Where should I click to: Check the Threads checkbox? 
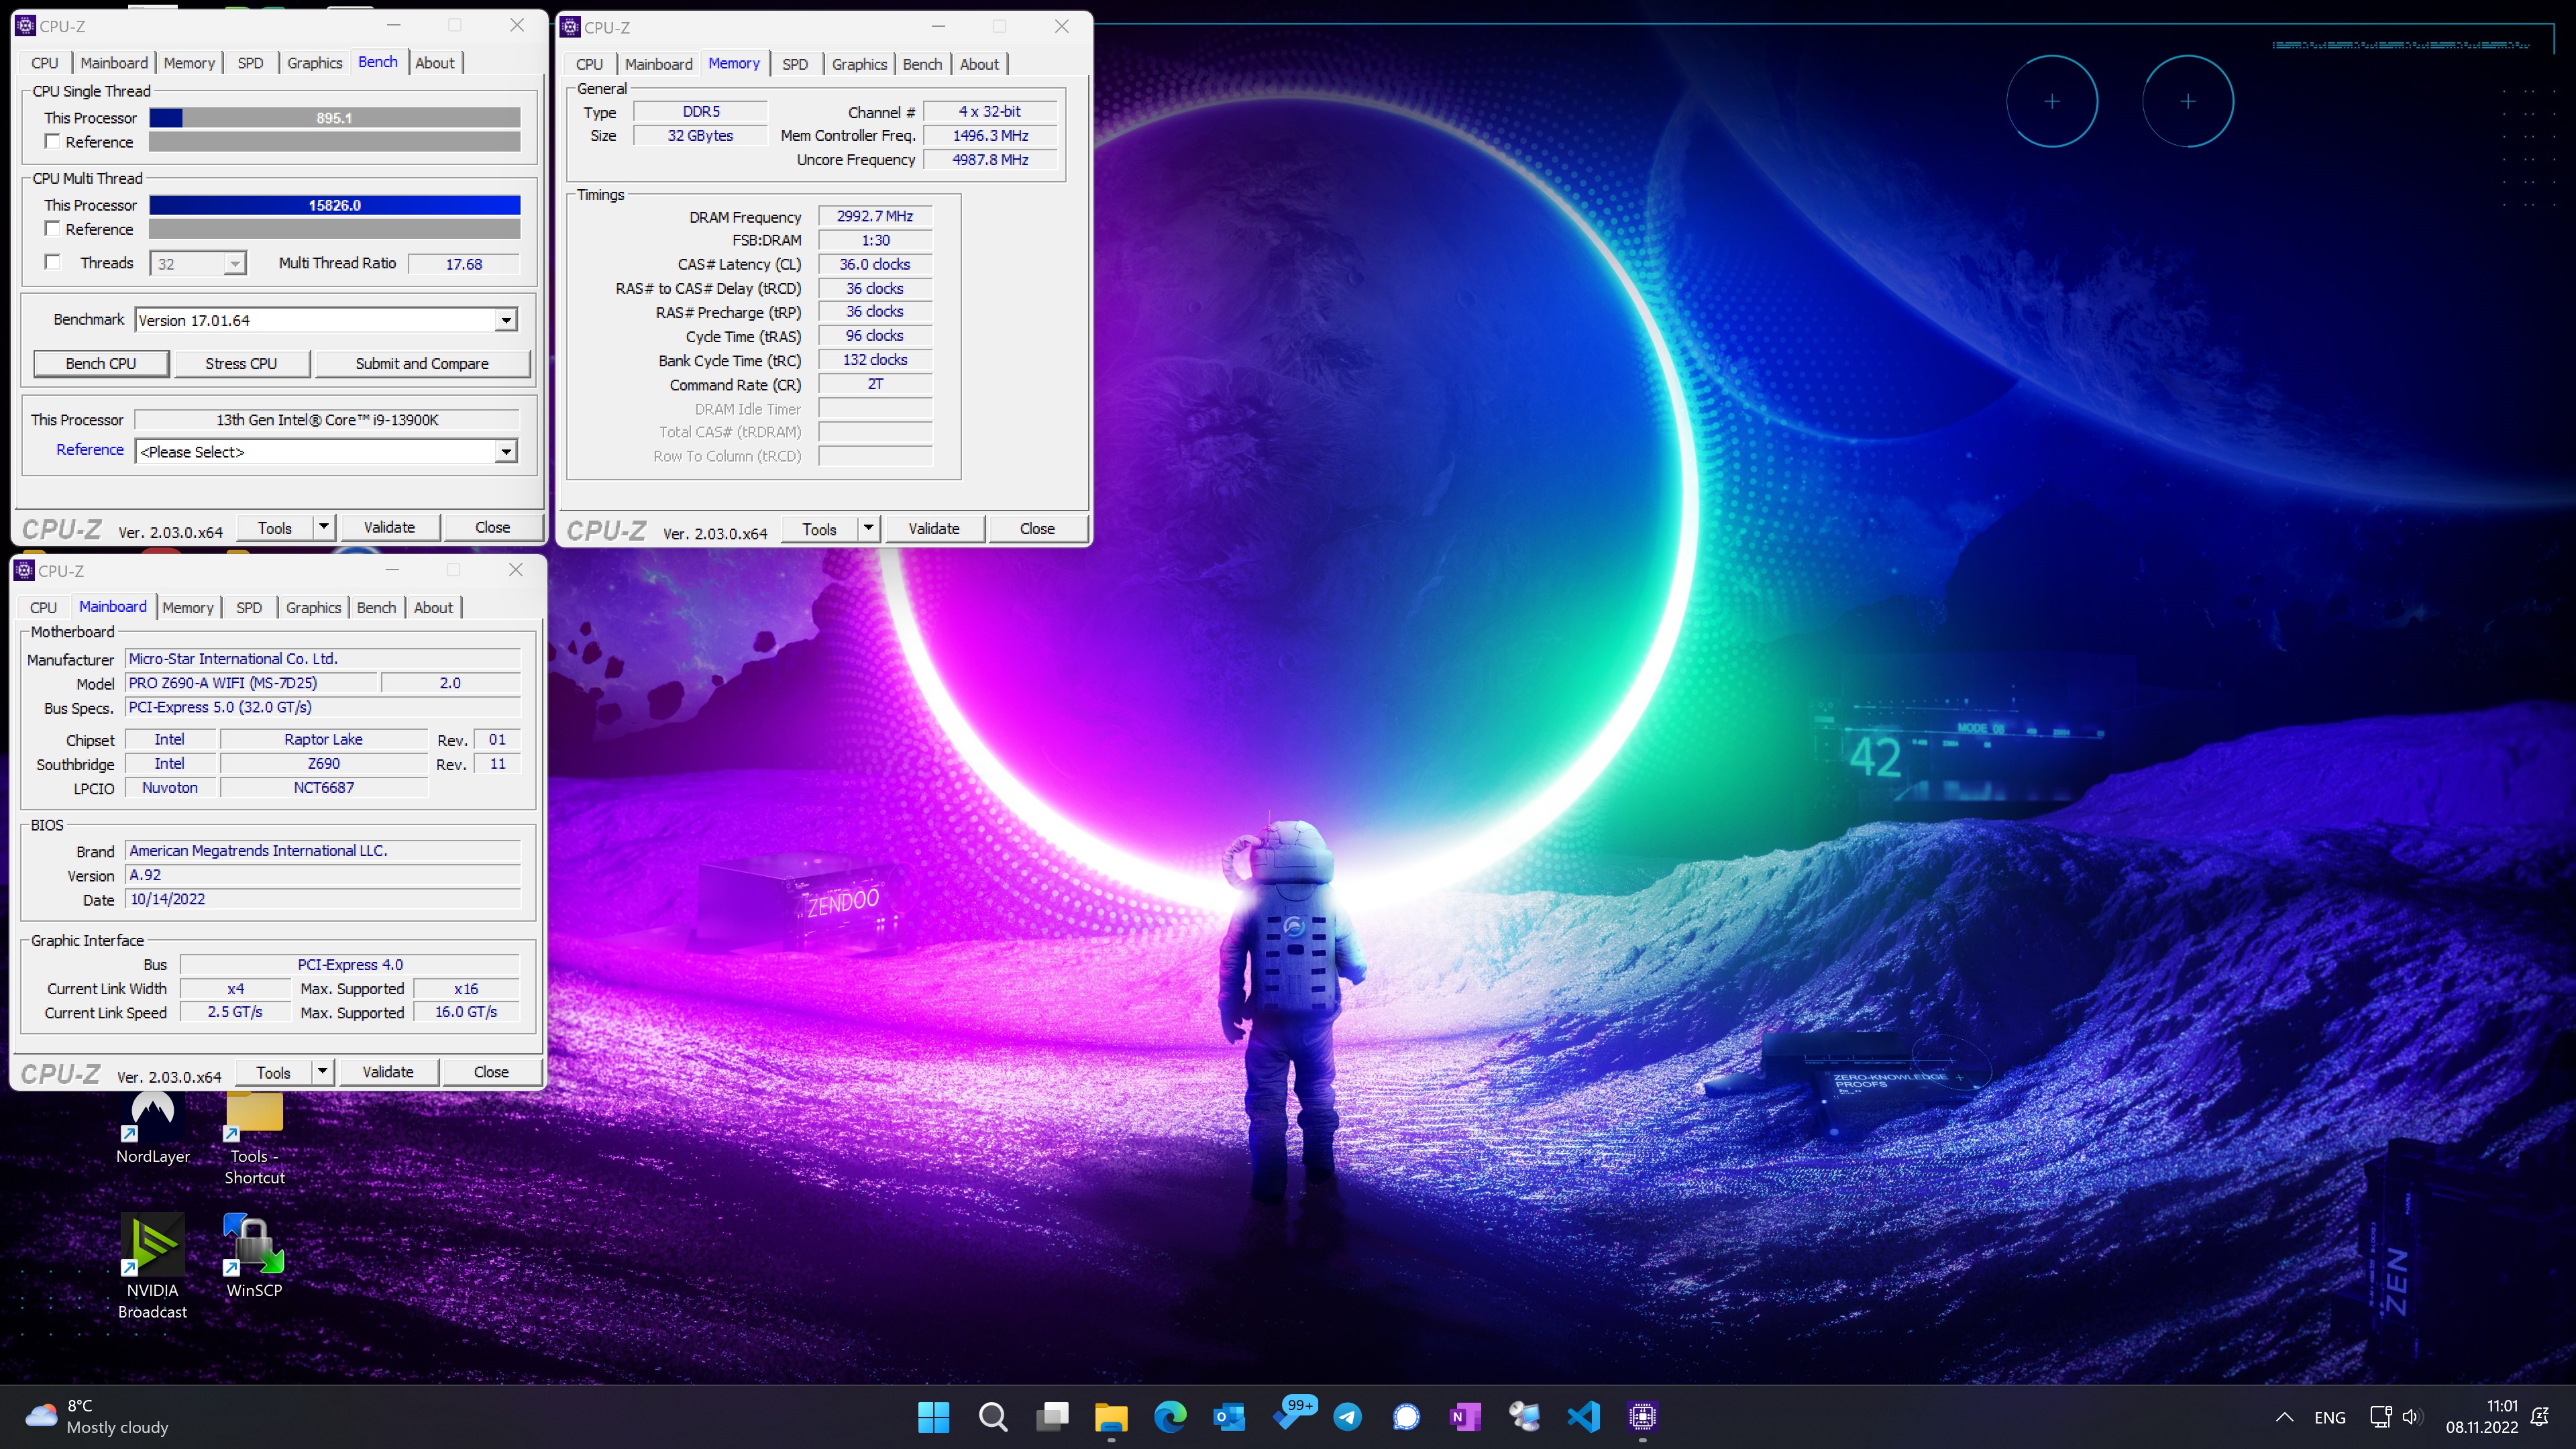[x=53, y=263]
